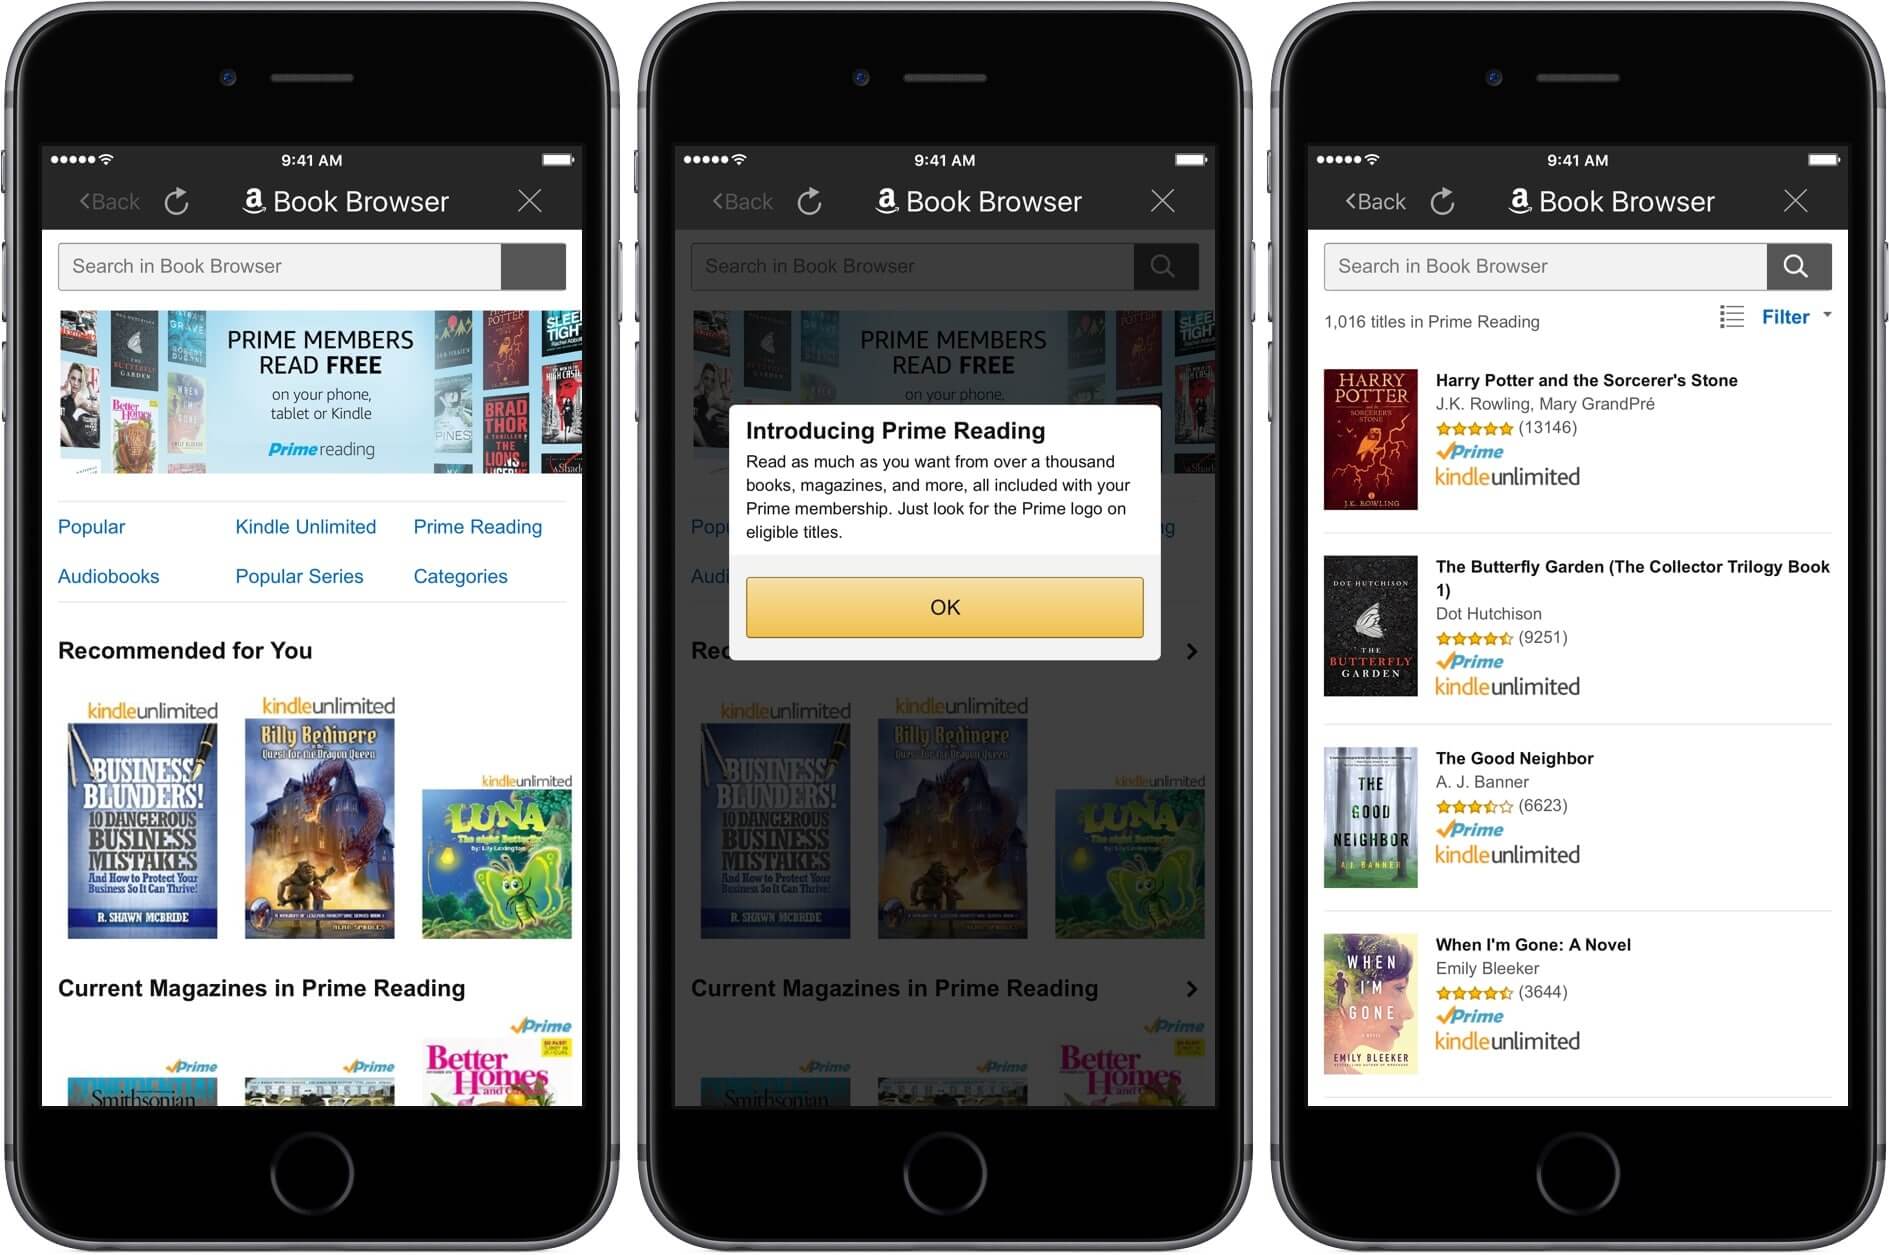The width and height of the screenshot is (1889, 1255).
Task: Expand the Current Magazines in Prime Reading chevron
Action: (x=1191, y=989)
